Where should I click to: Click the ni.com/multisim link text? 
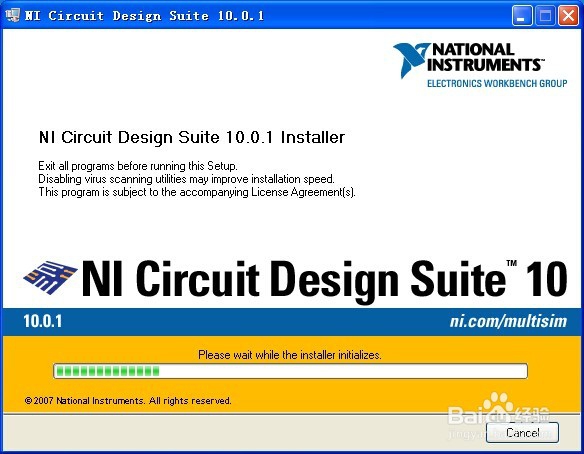coord(508,321)
